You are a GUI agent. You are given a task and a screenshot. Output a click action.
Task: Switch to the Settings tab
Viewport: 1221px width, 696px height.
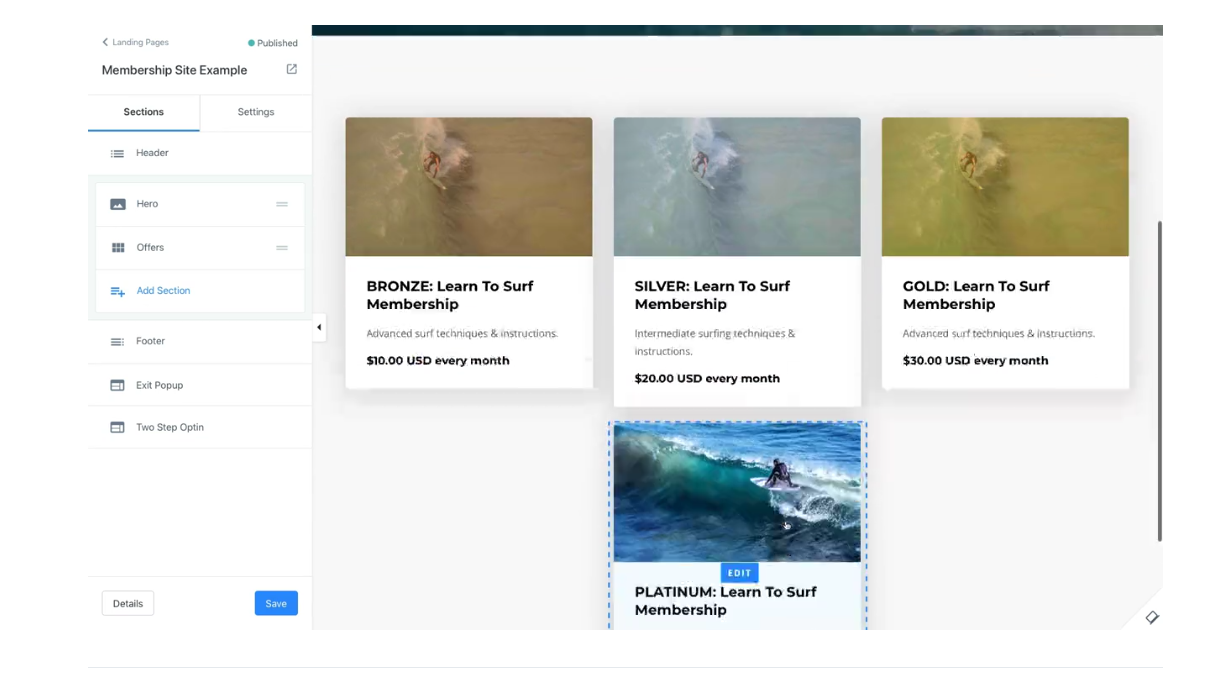[256, 112]
